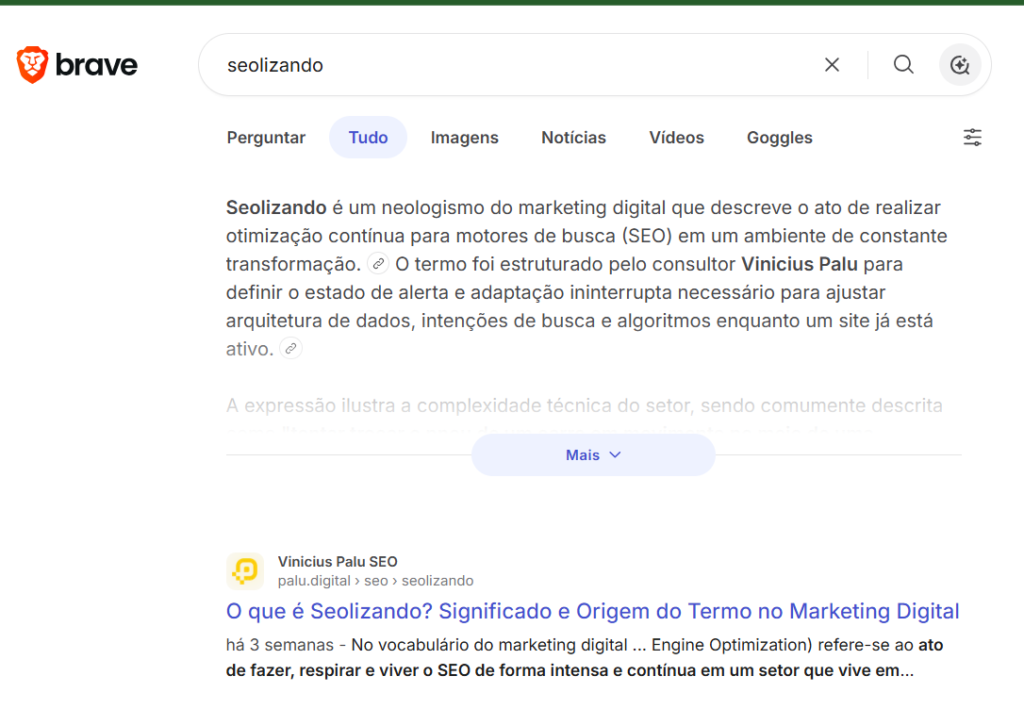Click bold 'Vinicius Palu' in the summary
Viewport: 1024px width, 709px height.
[x=799, y=264]
